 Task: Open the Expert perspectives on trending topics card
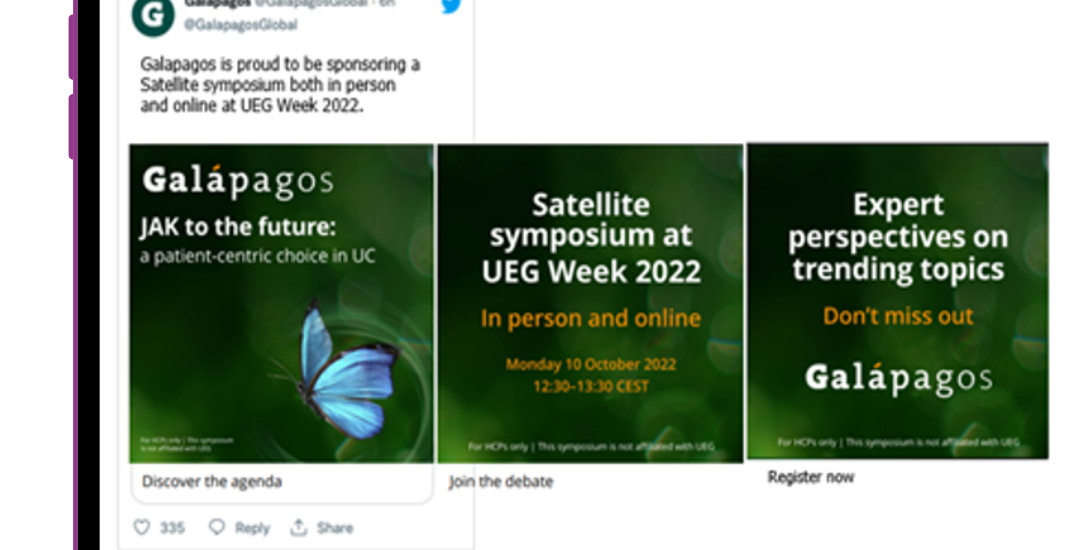(897, 301)
